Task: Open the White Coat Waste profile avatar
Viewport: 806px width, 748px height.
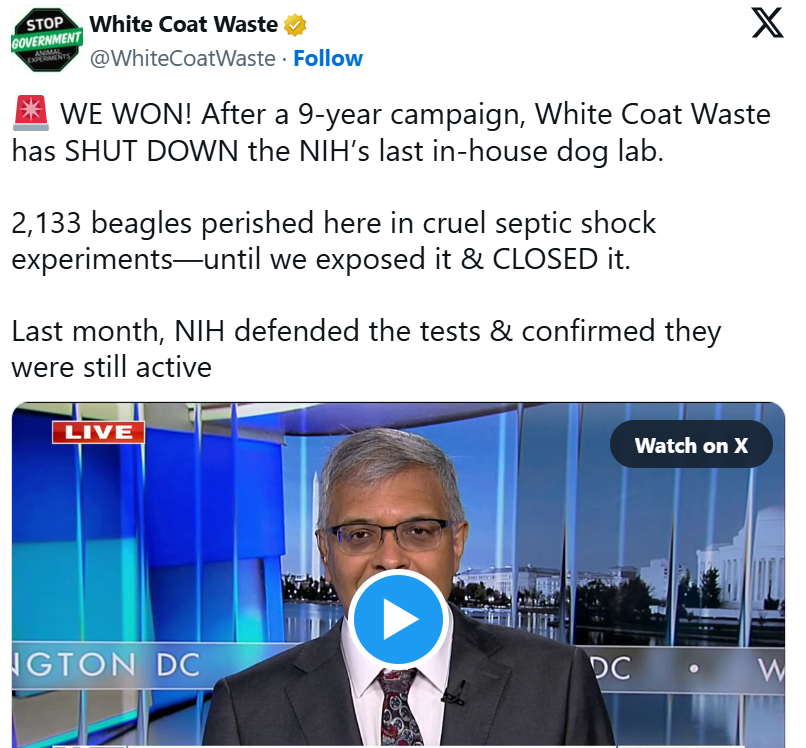Action: 47,41
